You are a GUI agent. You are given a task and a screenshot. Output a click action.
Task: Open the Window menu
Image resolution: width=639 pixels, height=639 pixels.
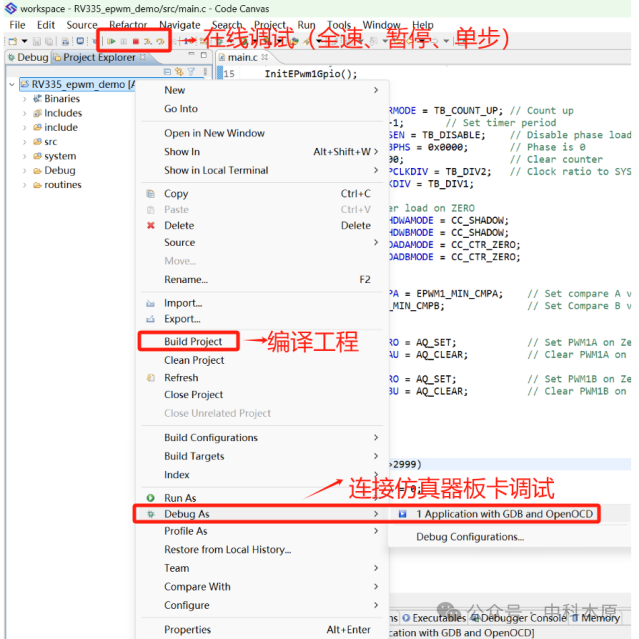(381, 25)
